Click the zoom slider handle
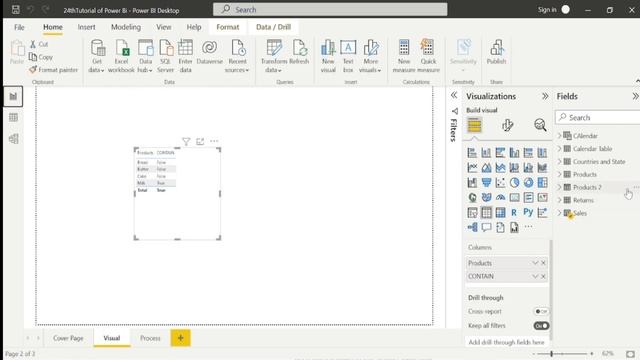Screen dimensions: 640x360 coord(551,353)
